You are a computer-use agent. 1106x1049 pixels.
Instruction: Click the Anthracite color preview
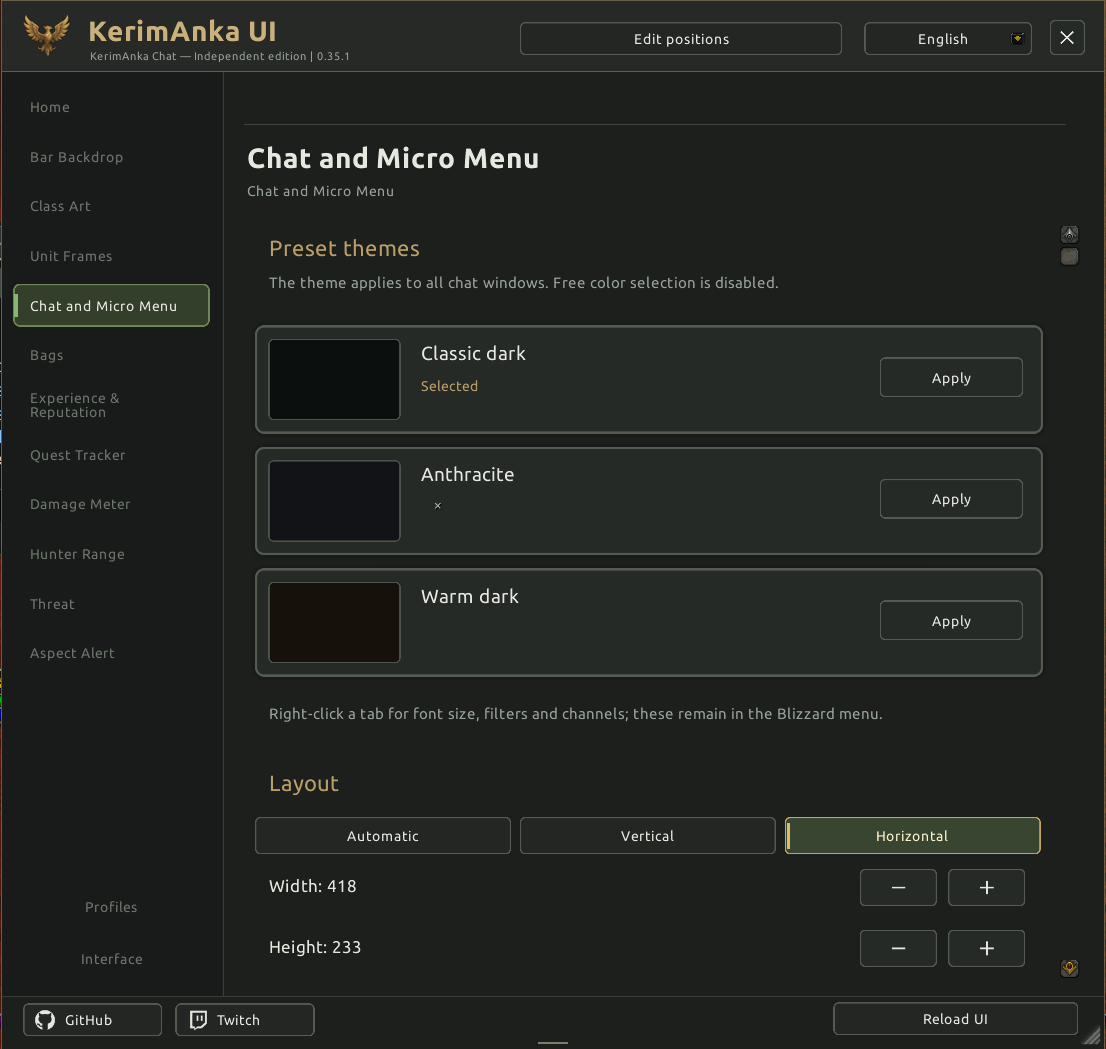334,501
